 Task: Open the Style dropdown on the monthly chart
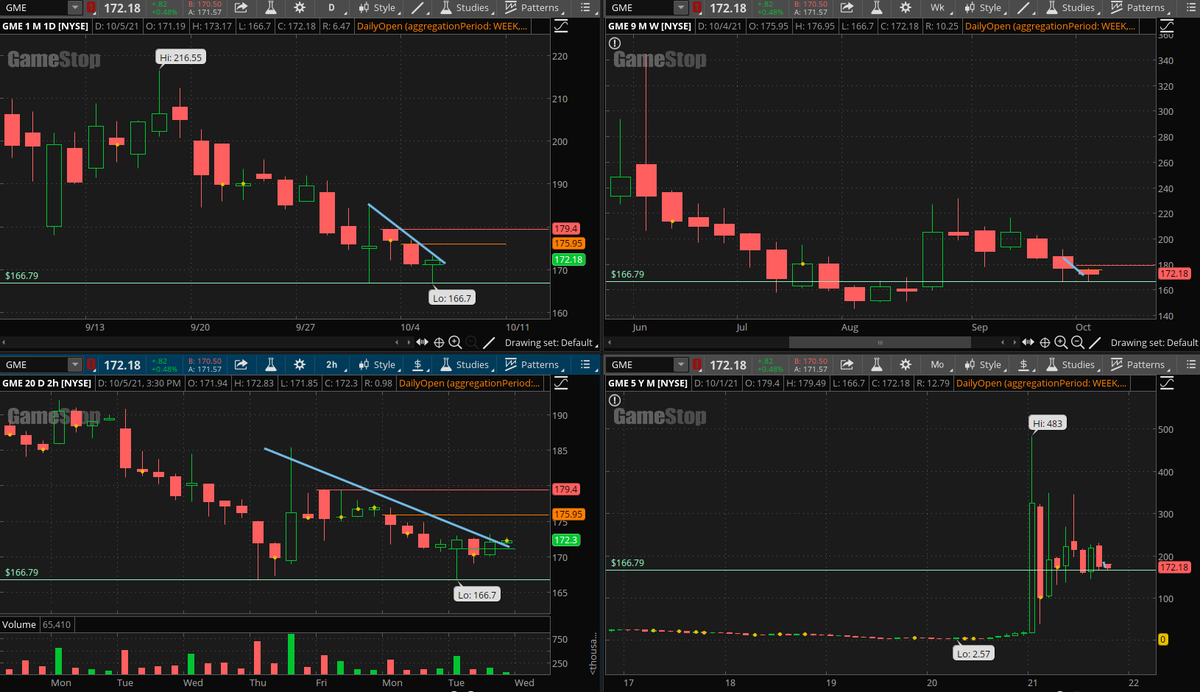pos(984,364)
